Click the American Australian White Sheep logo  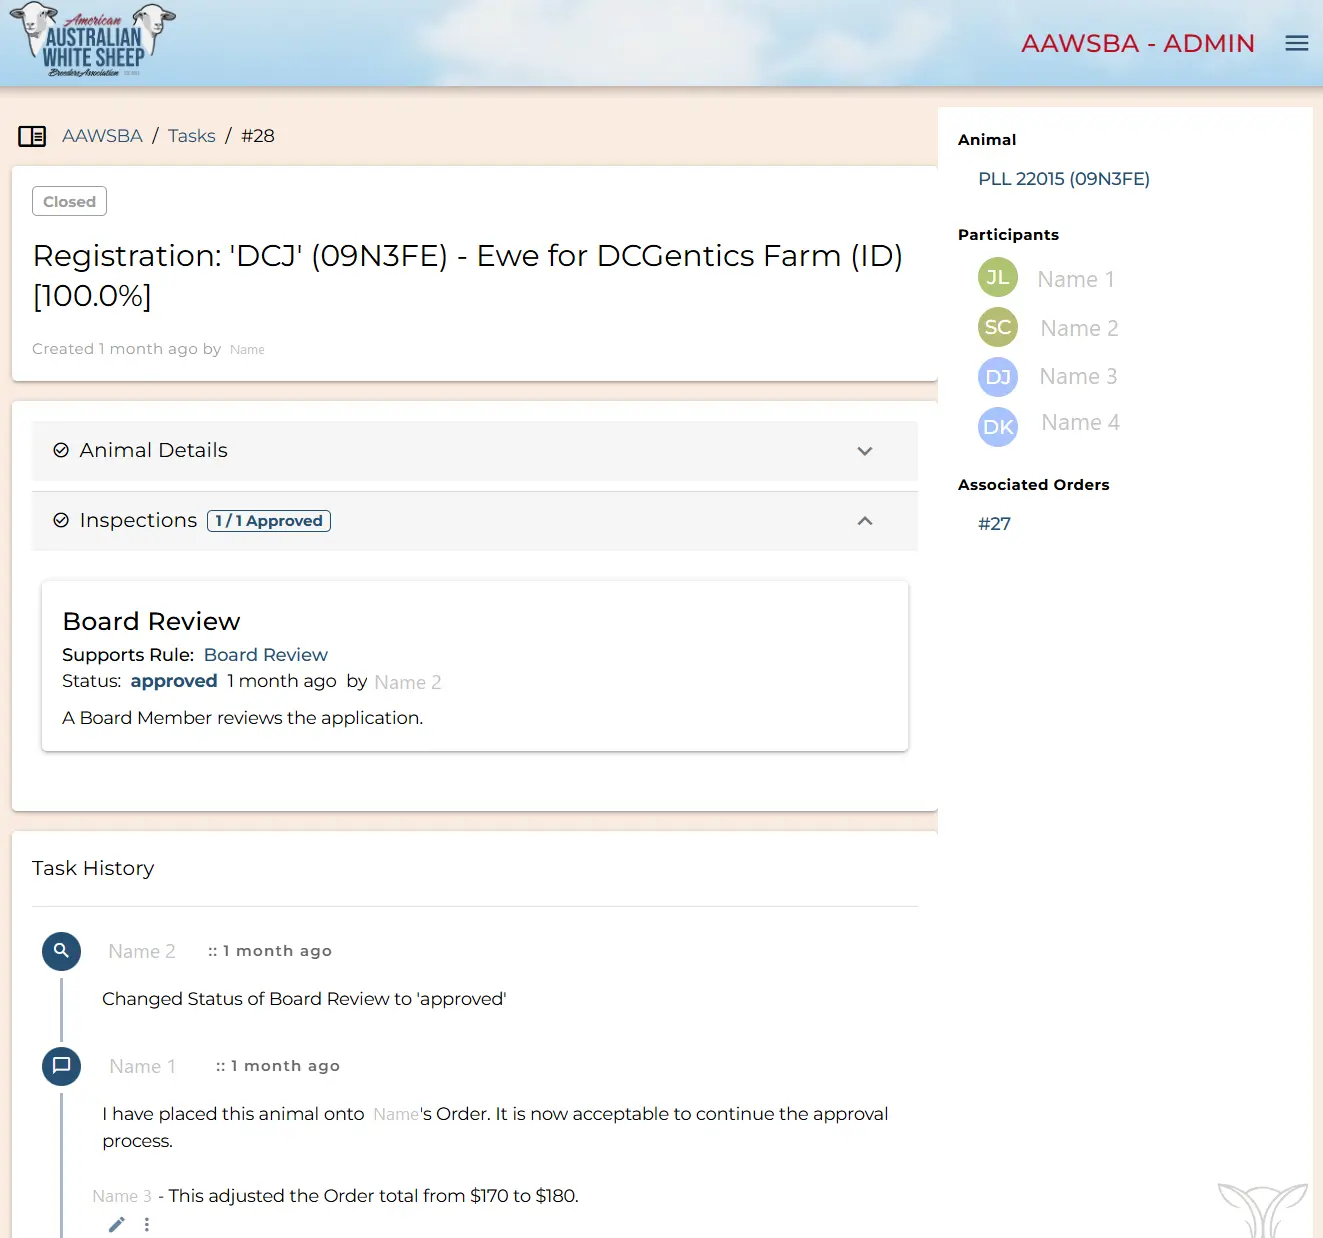[x=93, y=42]
